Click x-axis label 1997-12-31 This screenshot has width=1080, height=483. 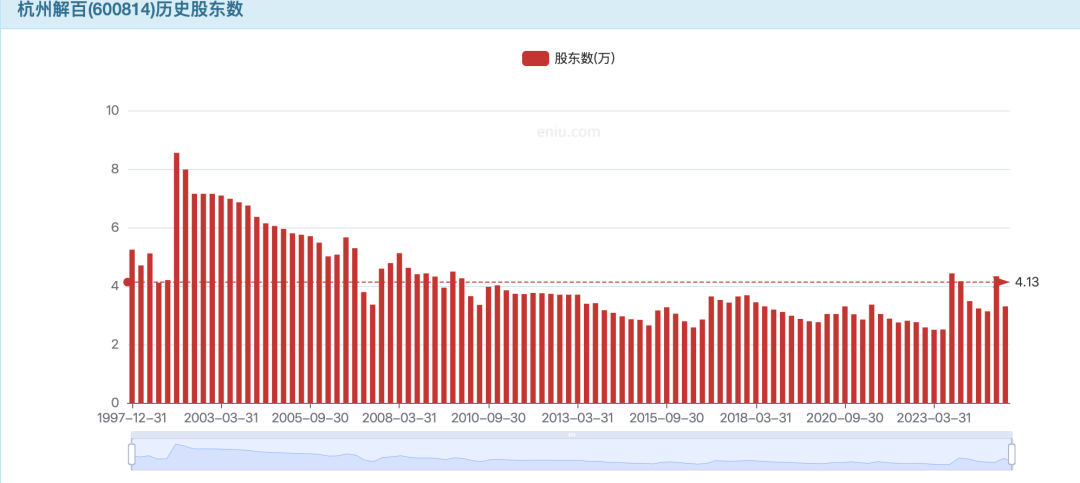[132, 418]
